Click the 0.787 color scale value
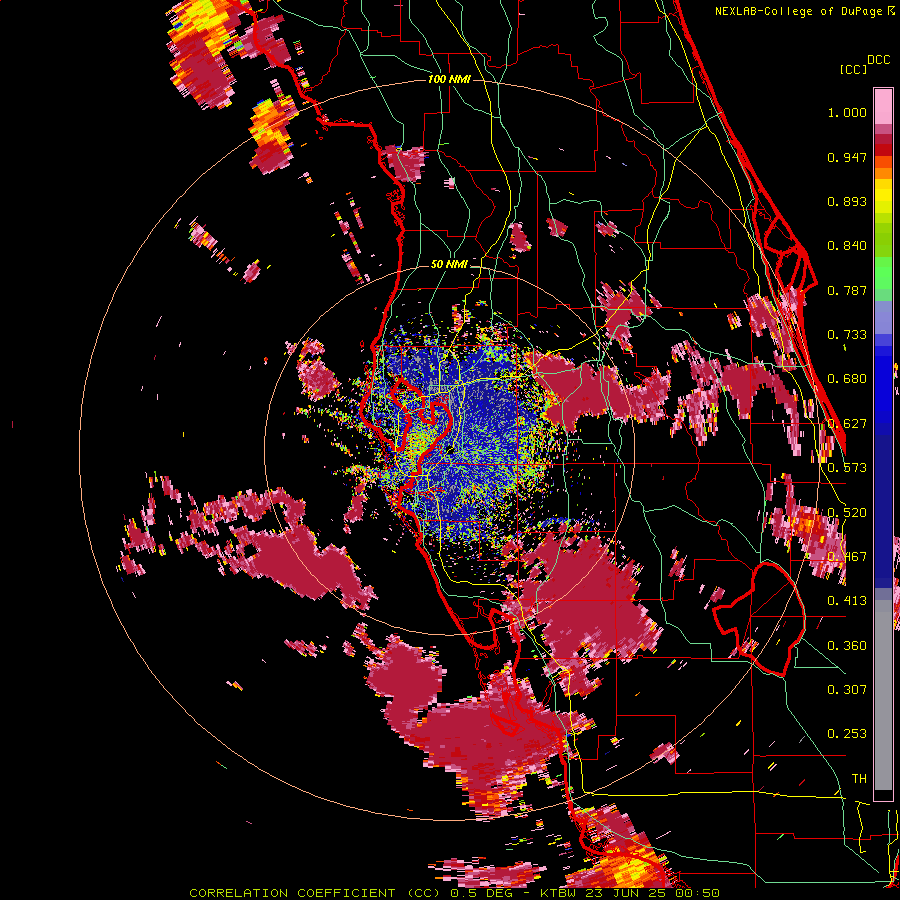900x900 pixels. 847,290
